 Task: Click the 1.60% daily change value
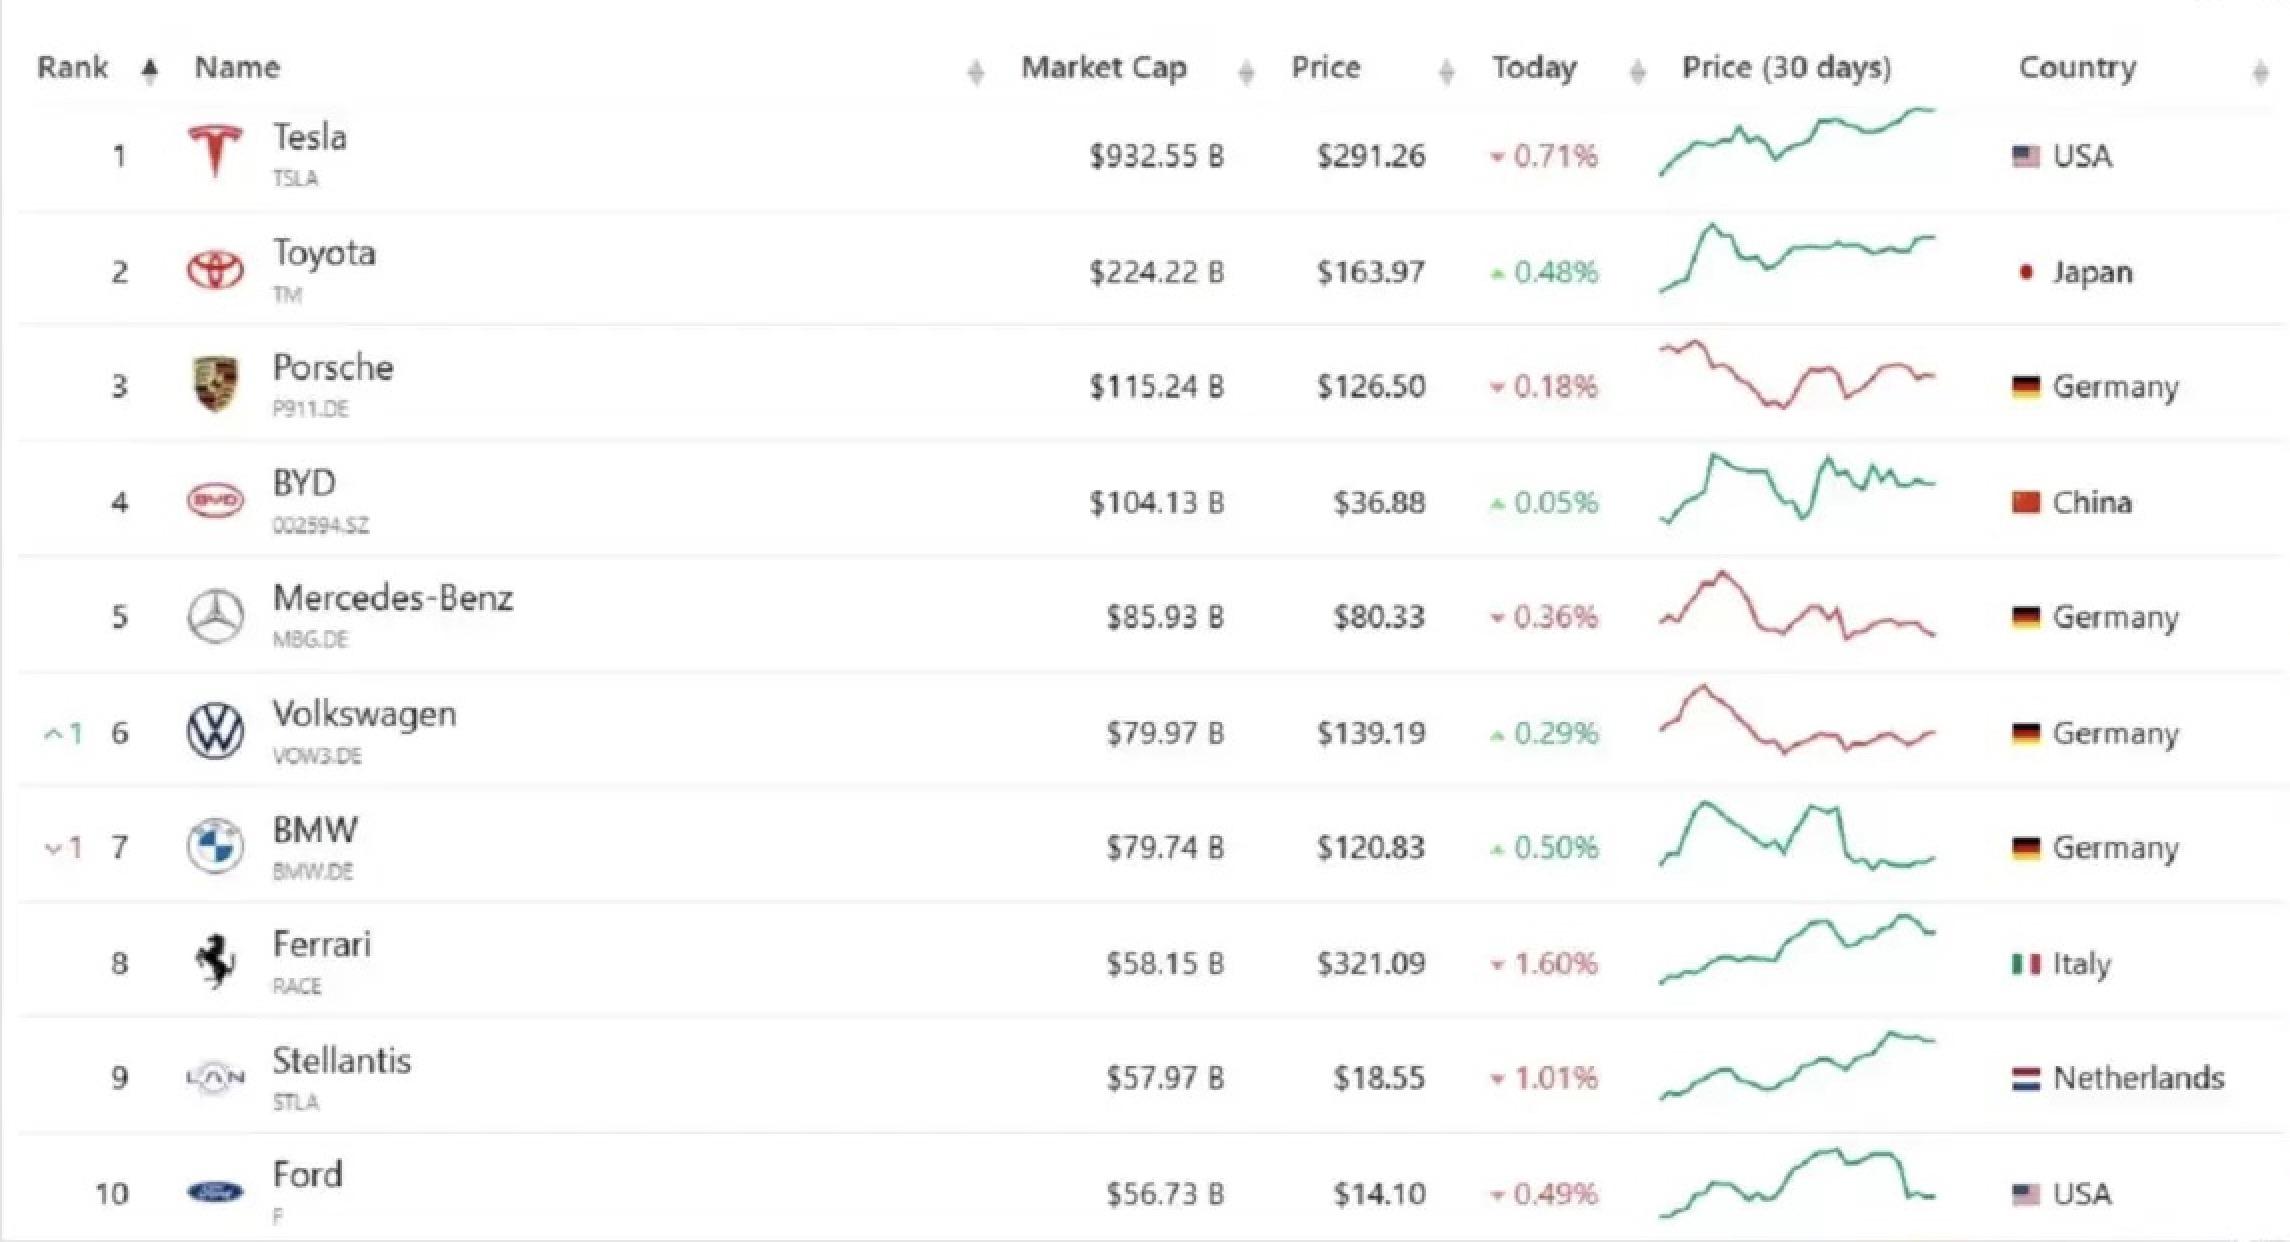point(1556,963)
